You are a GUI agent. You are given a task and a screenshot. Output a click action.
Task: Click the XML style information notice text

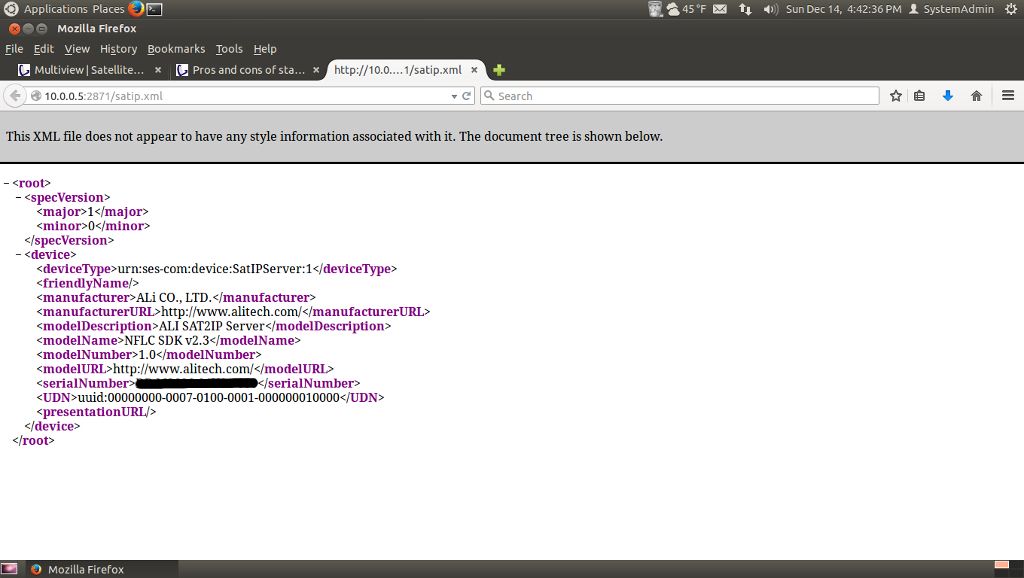point(334,136)
